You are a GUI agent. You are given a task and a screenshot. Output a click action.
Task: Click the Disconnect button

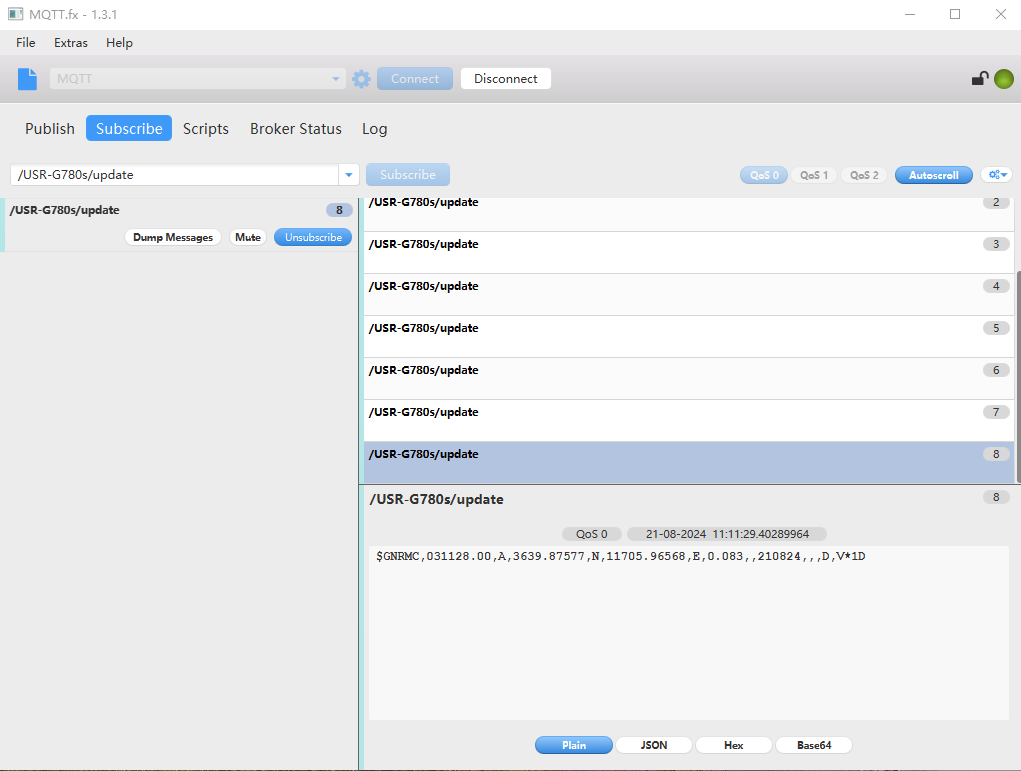[505, 79]
